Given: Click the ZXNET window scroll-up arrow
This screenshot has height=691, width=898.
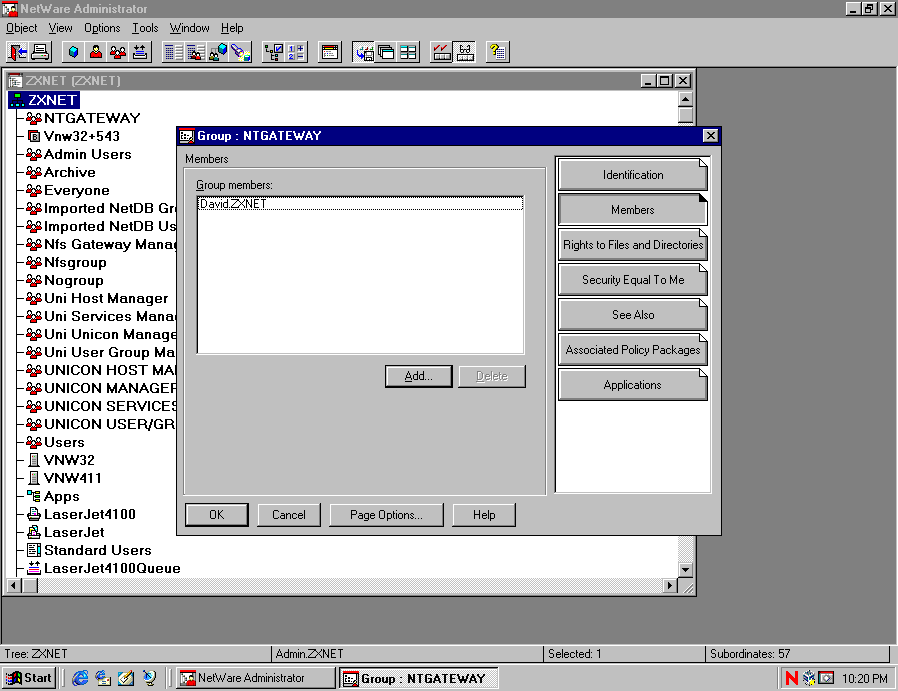Looking at the screenshot, I should pos(686,99).
